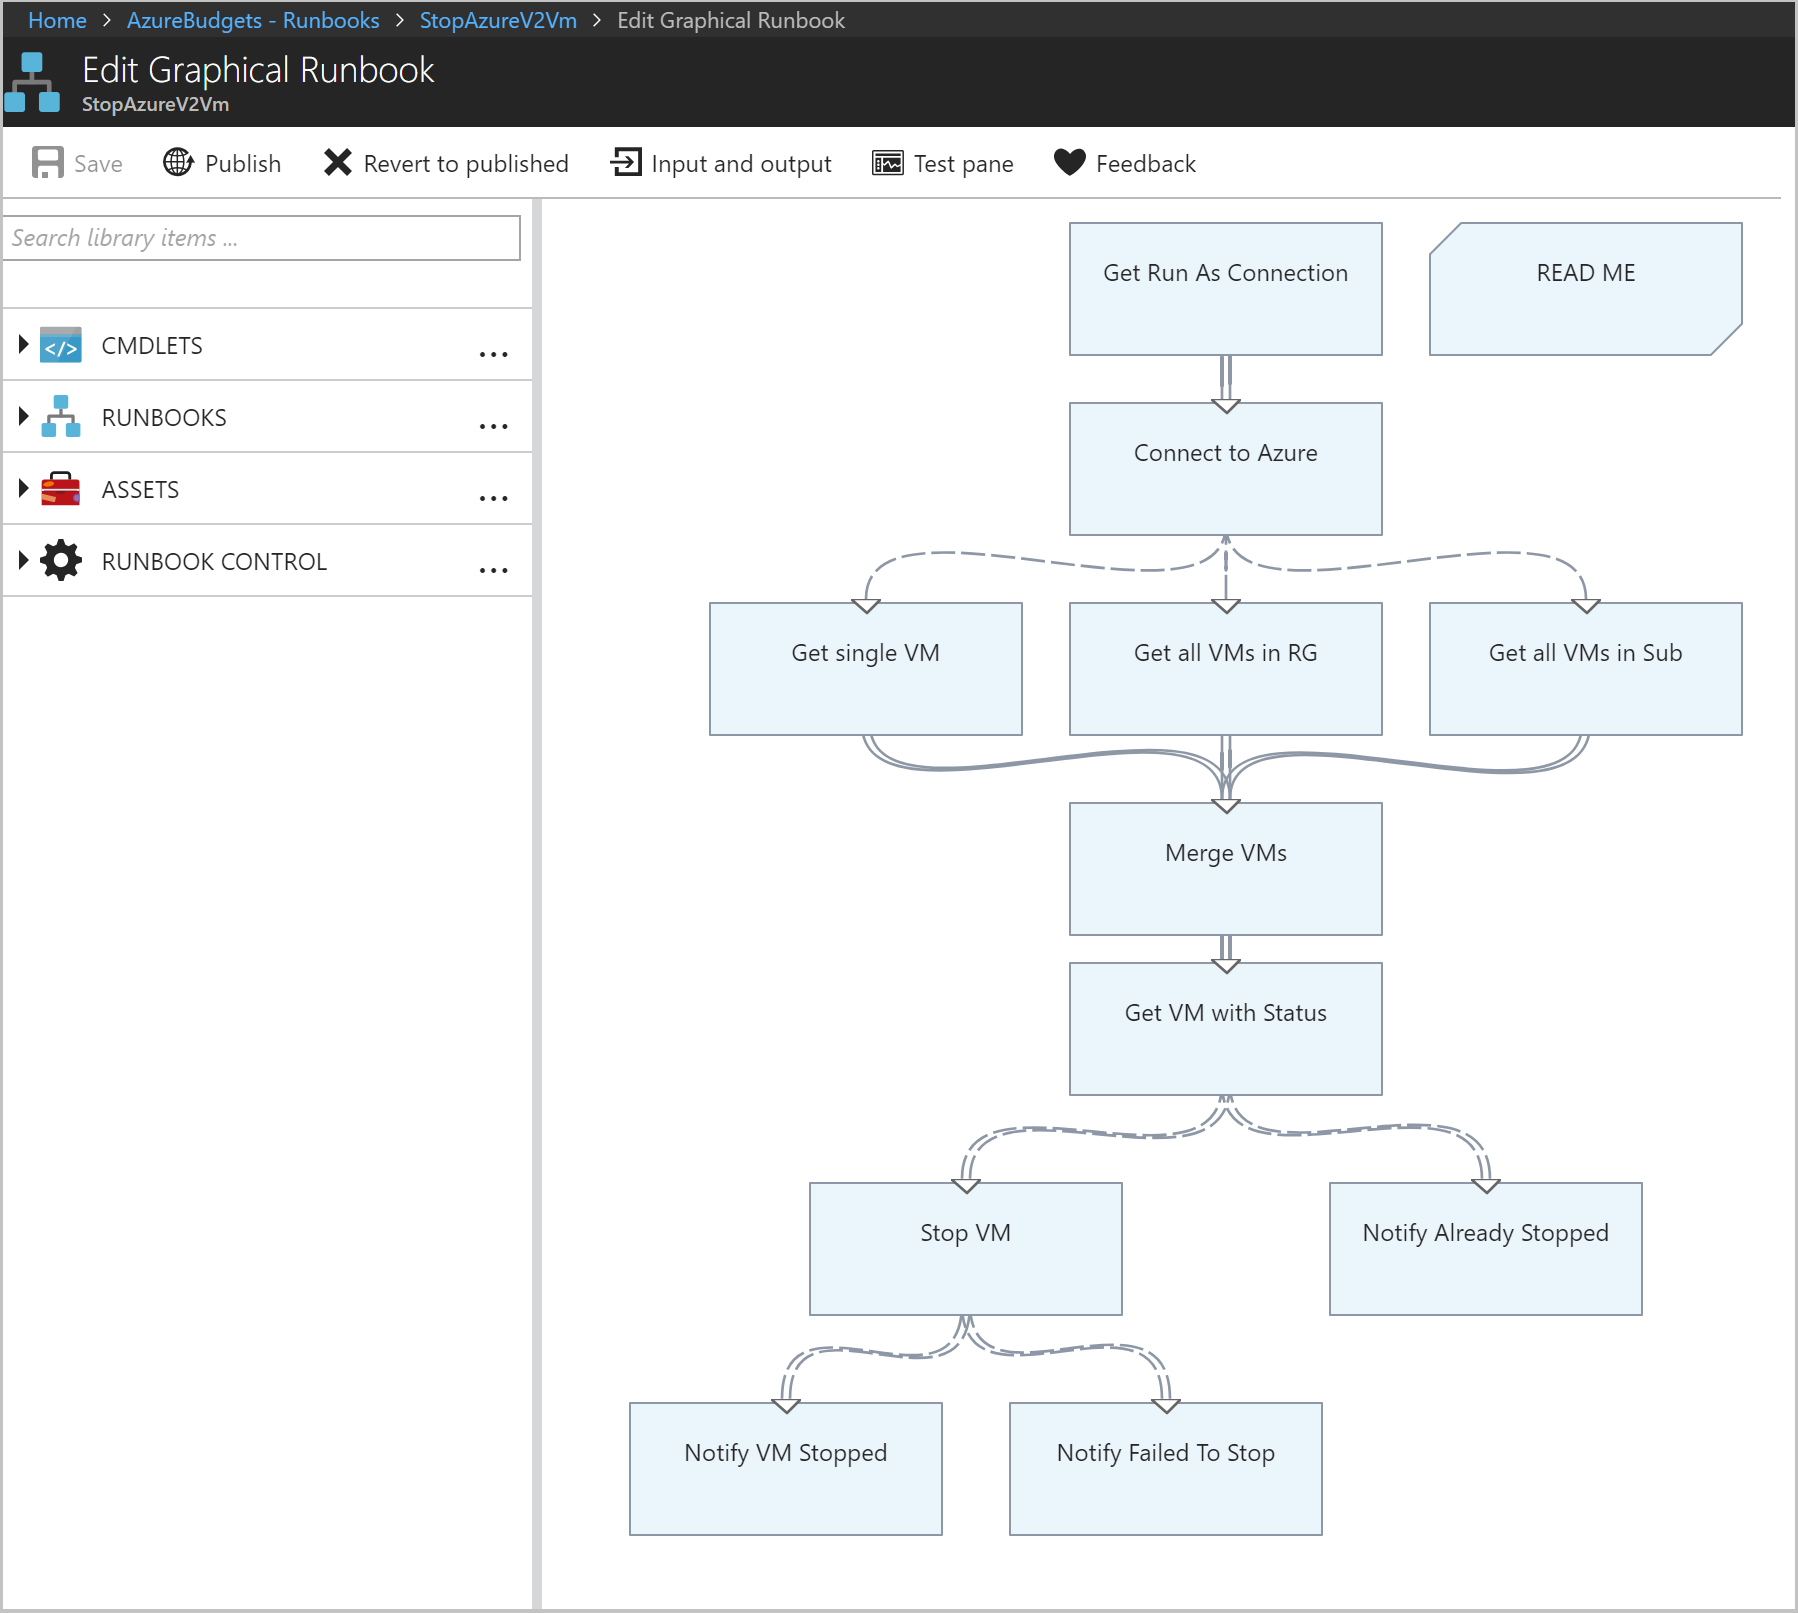Viewport: 1798px width, 1613px height.
Task: Select the Connect to Azure activity
Action: point(1225,469)
